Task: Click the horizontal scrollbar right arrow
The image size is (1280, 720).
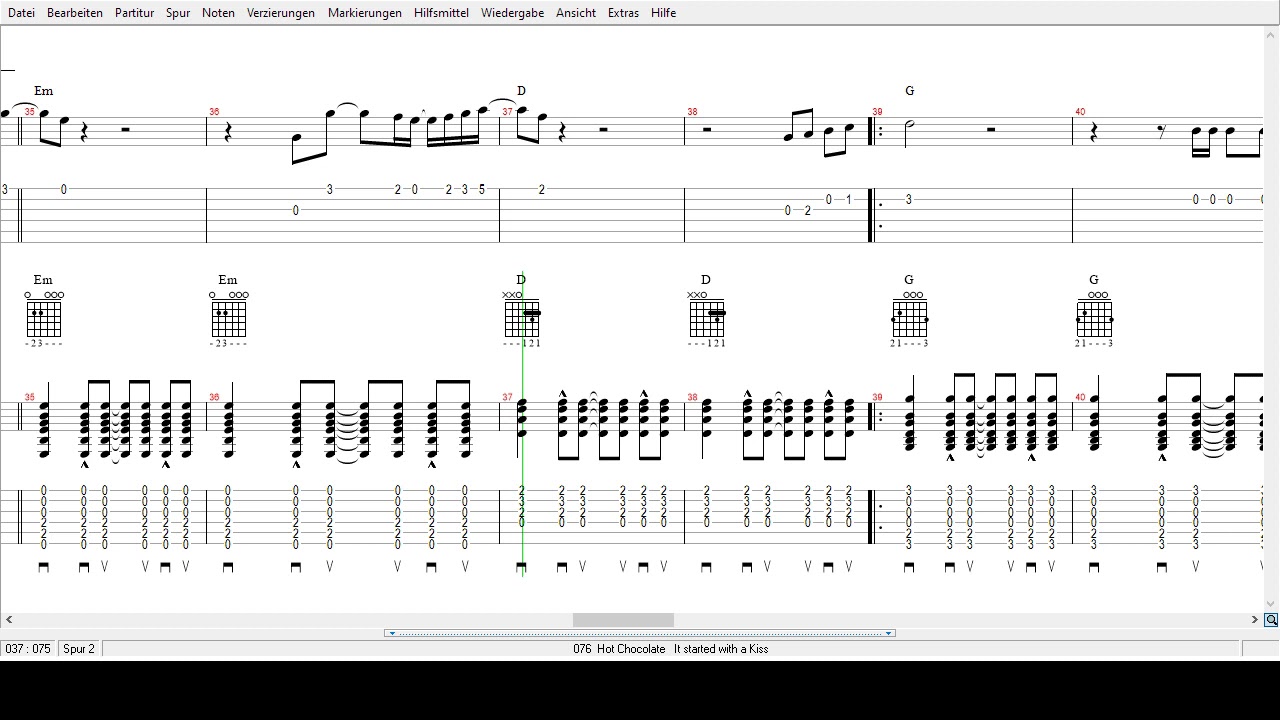Action: coord(1255,620)
